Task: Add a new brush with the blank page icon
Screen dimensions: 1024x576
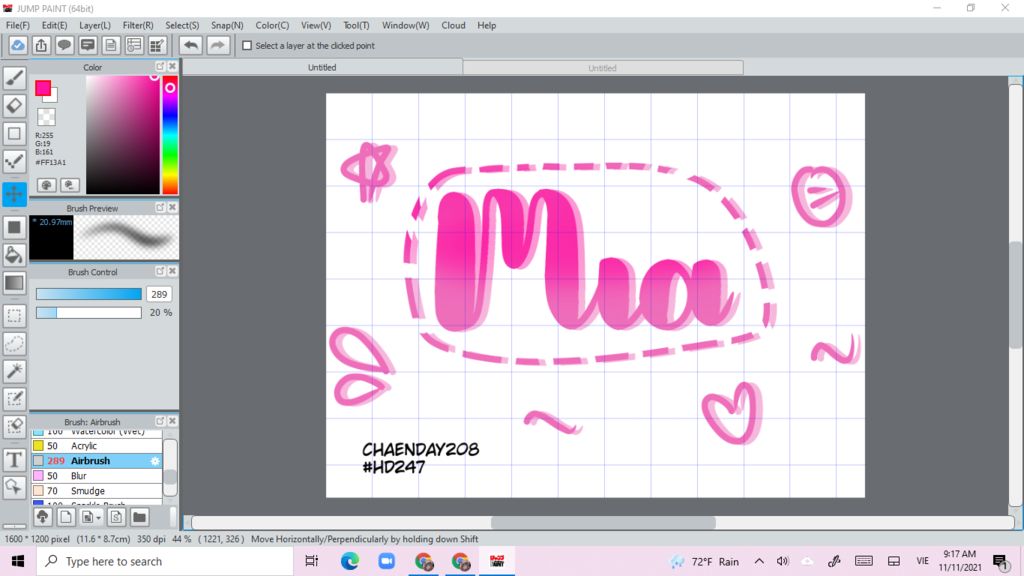Action: 66,517
